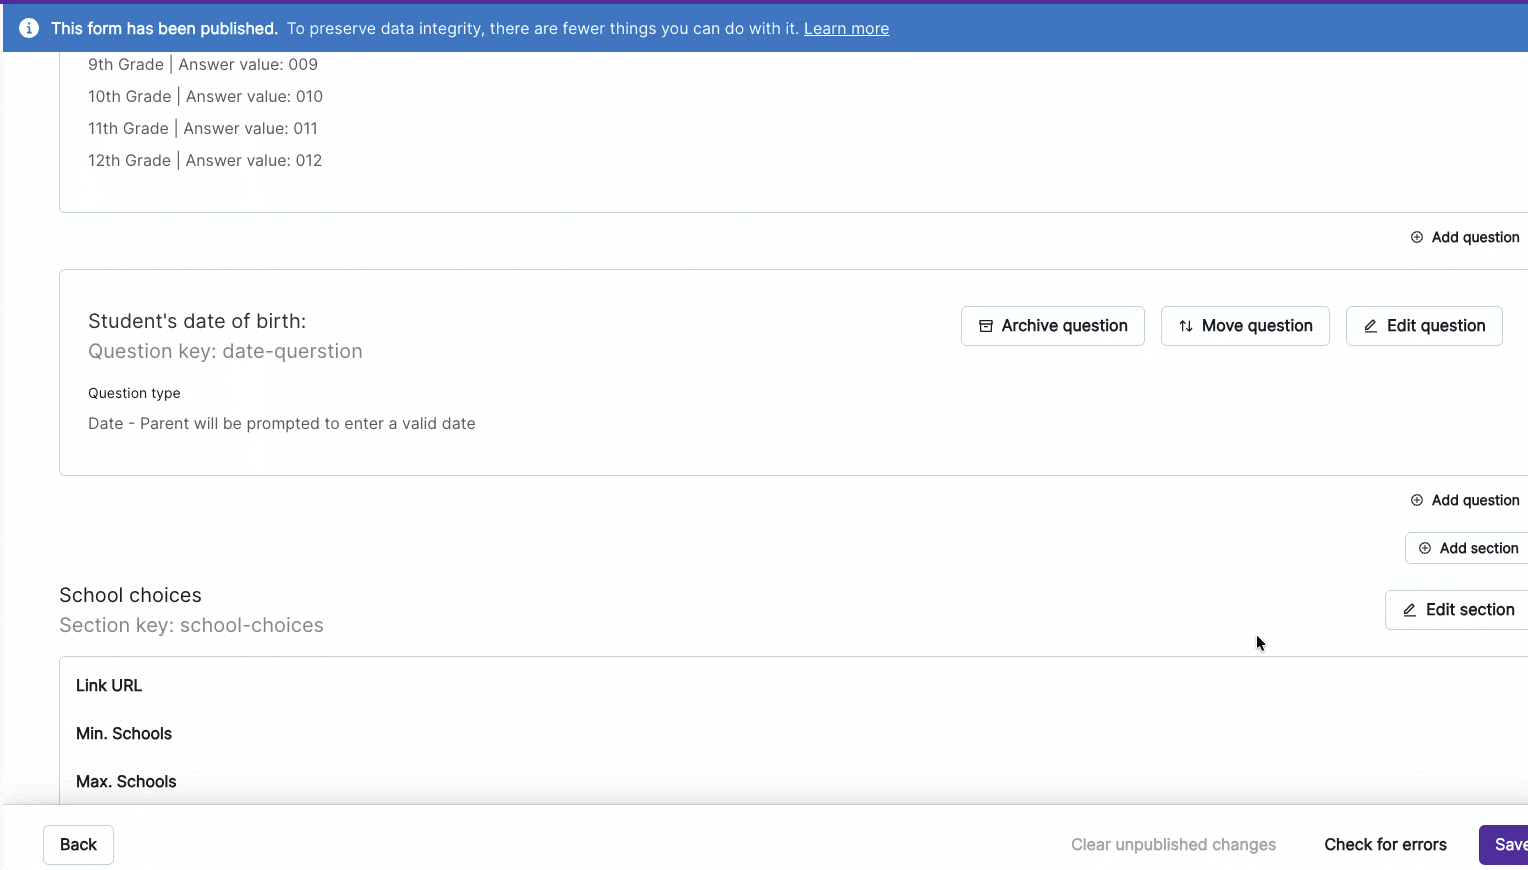Go Back using the bottom button
Viewport: 1528px width, 870px height.
[x=78, y=845]
